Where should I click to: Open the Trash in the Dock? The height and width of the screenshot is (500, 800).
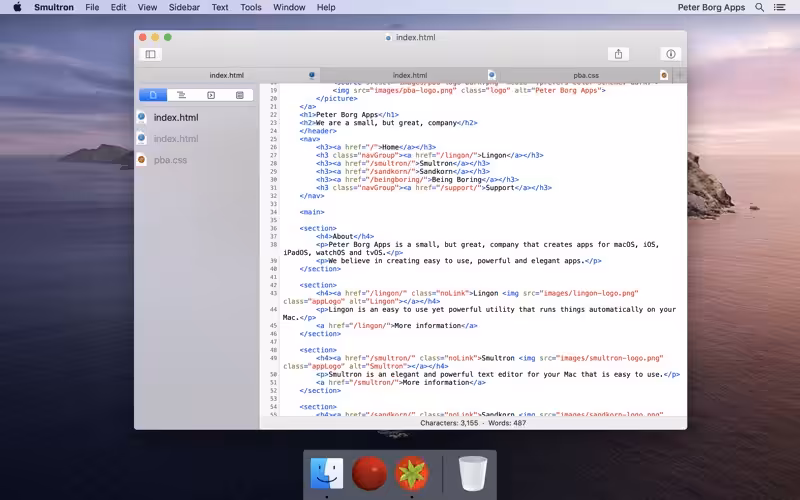pos(473,473)
